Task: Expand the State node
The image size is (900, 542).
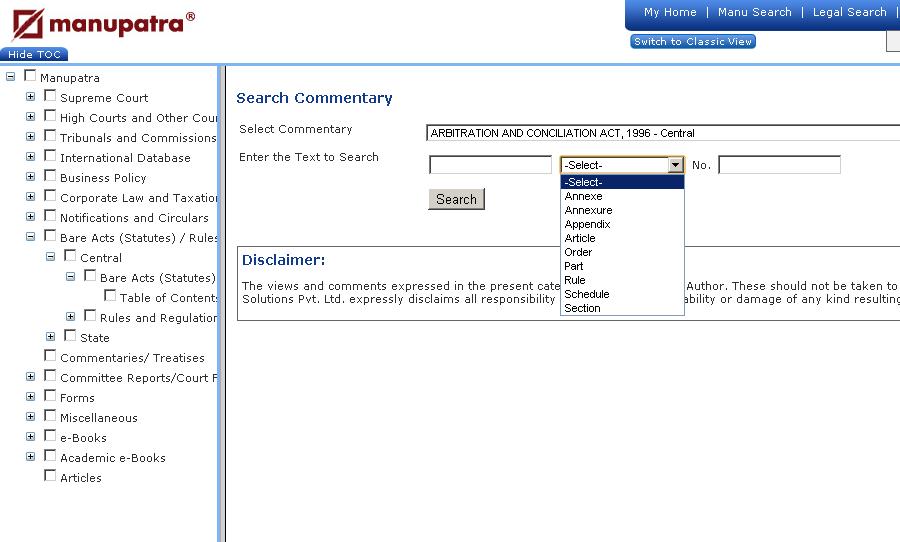Action: pos(51,336)
